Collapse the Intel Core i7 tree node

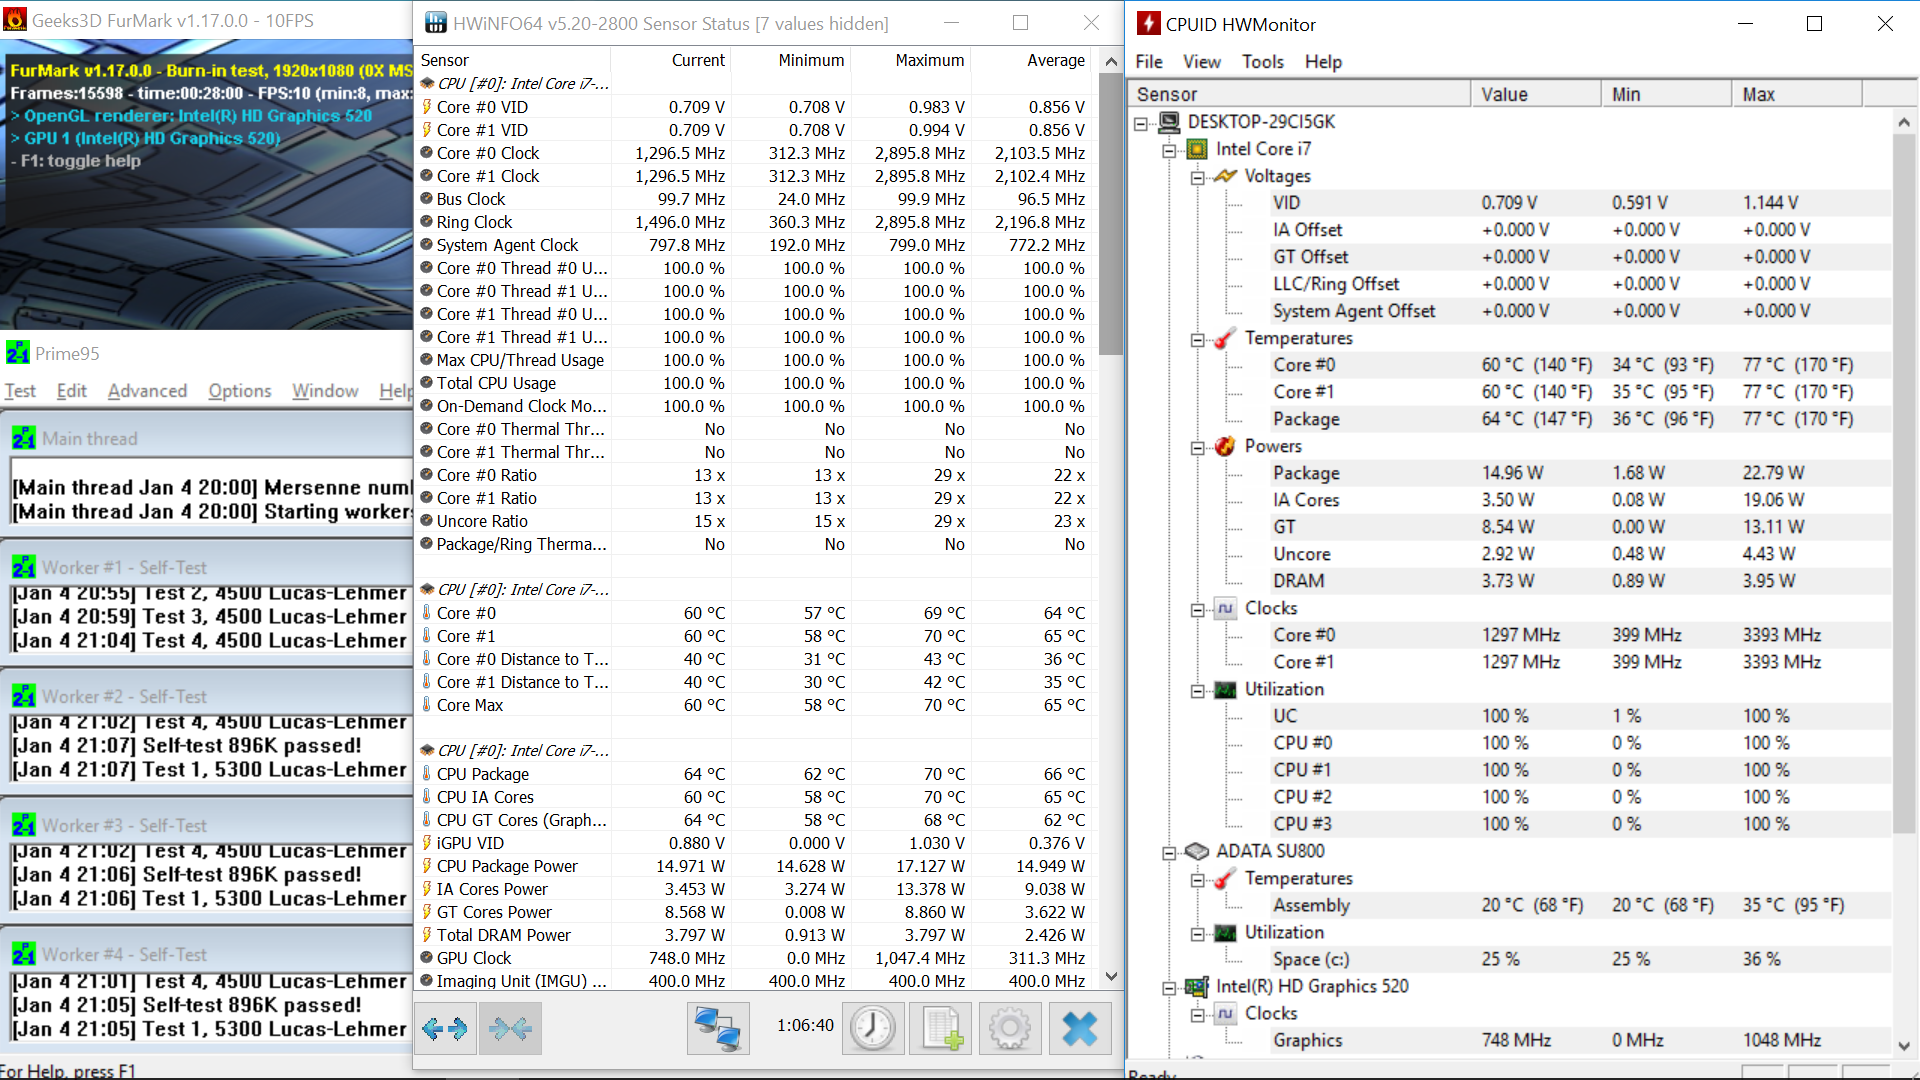(1169, 150)
